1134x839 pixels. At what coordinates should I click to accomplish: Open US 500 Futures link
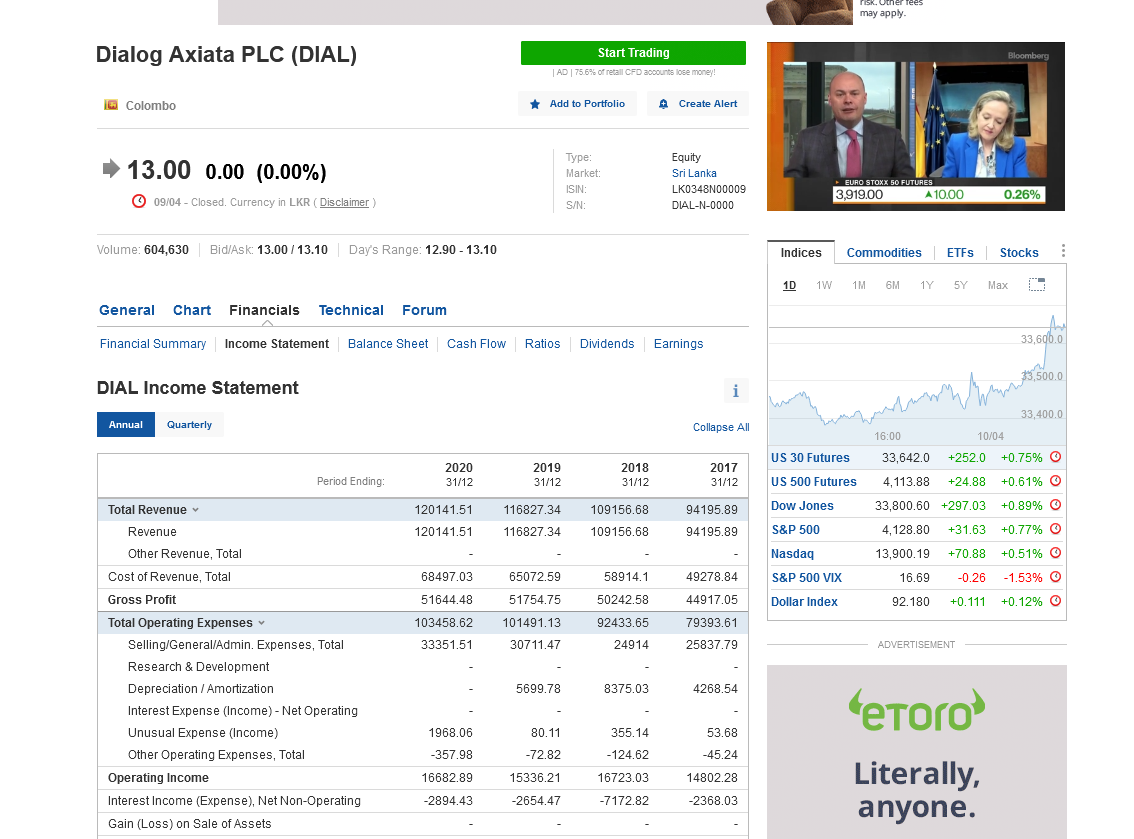[814, 482]
